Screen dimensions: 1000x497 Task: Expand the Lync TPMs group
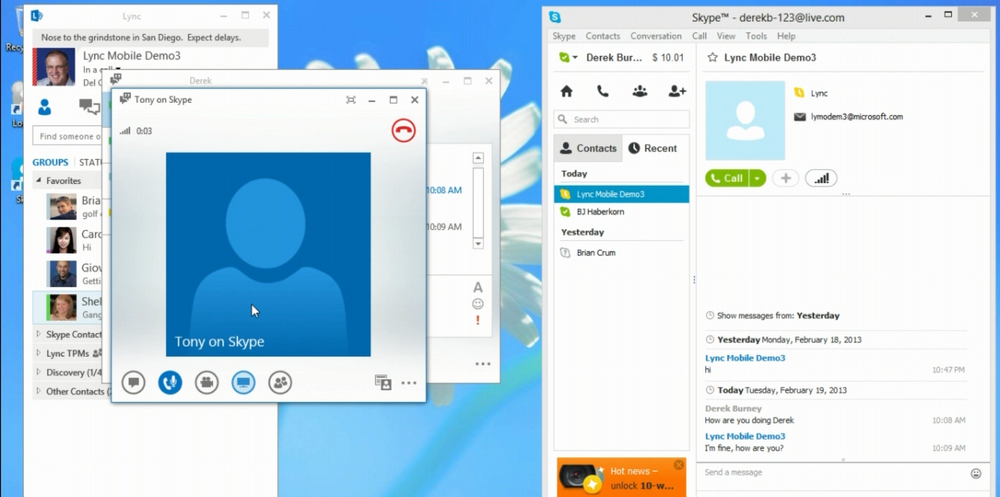tap(38, 353)
